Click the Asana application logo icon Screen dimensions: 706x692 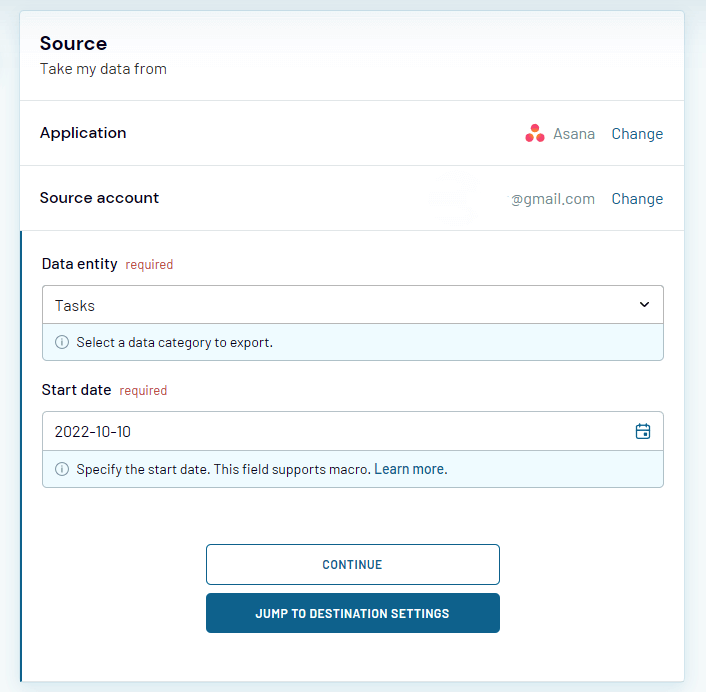pyautogui.click(x=535, y=133)
